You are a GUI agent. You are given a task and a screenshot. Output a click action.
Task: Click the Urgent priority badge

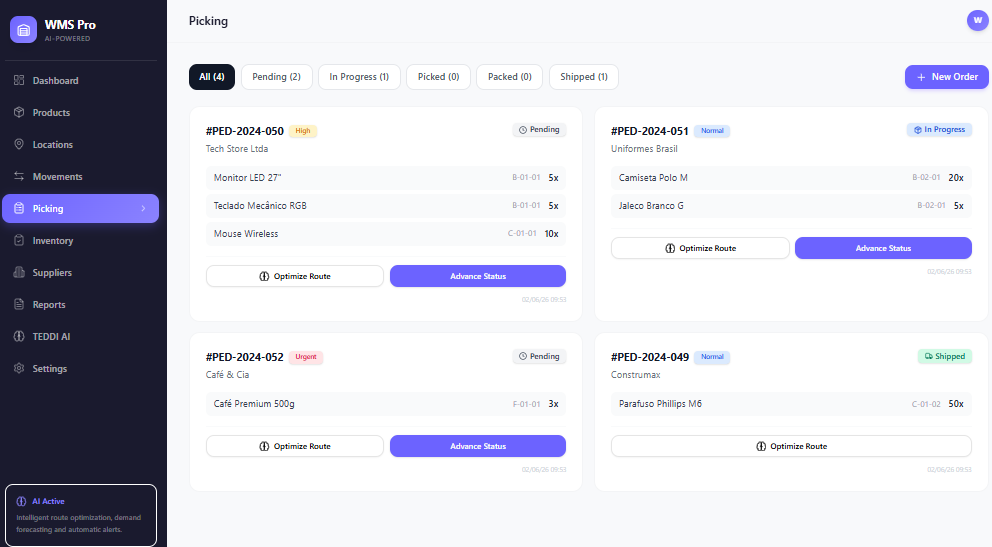[x=306, y=357]
